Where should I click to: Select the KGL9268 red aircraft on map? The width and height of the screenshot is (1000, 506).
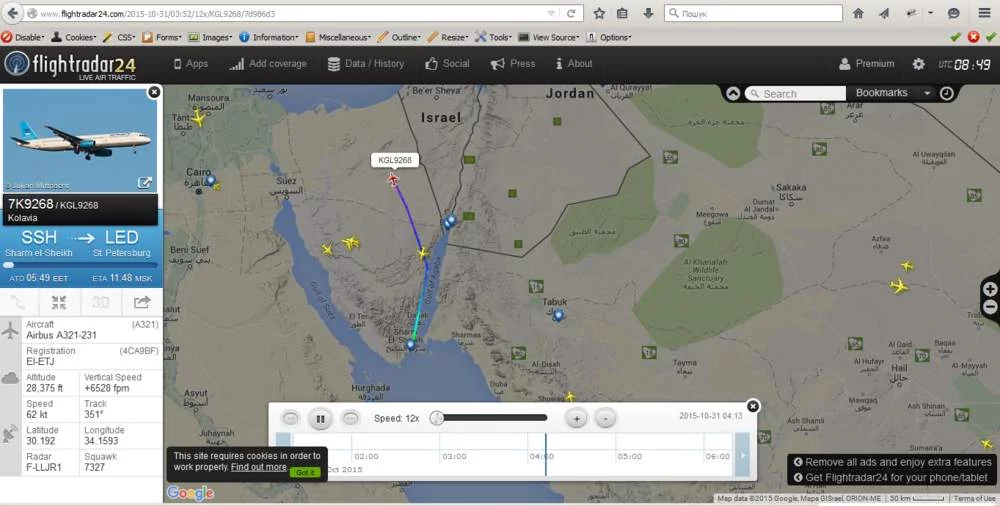pyautogui.click(x=393, y=180)
